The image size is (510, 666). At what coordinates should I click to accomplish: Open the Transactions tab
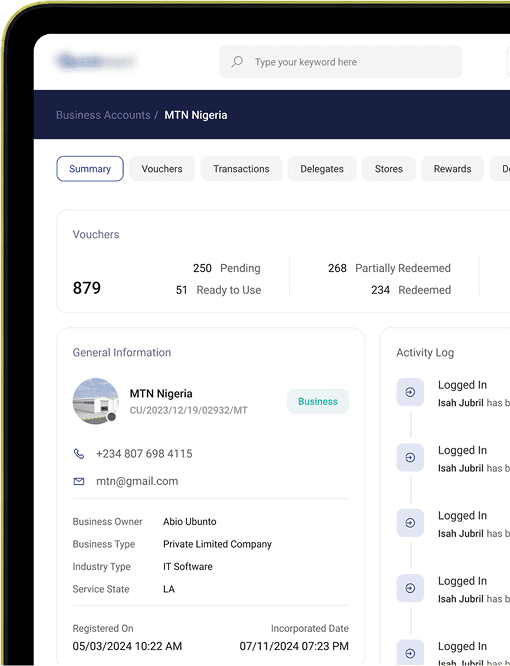[241, 169]
